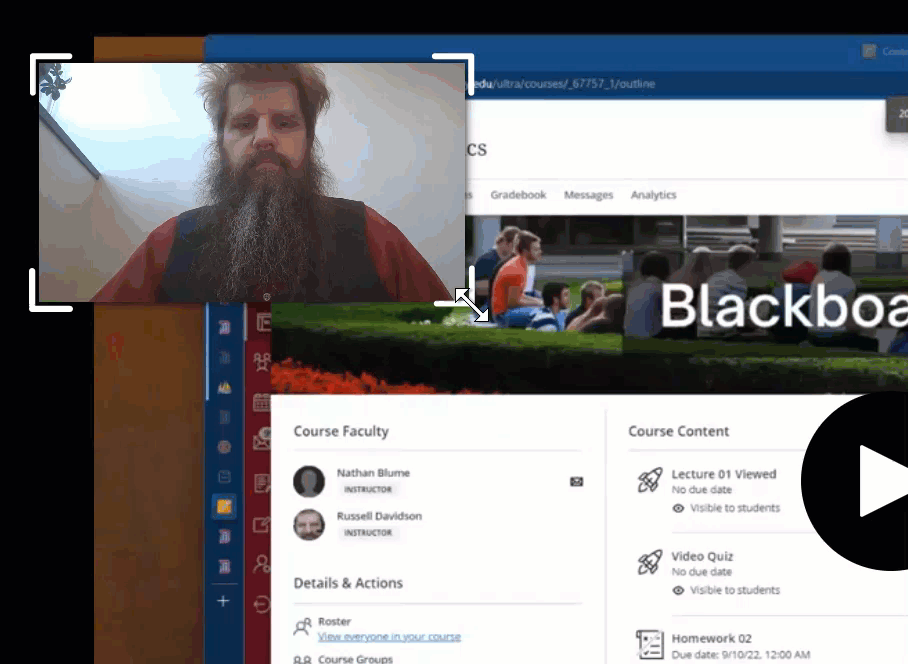
Task: Click the checklist icon beside Homework 02
Action: coord(650,644)
